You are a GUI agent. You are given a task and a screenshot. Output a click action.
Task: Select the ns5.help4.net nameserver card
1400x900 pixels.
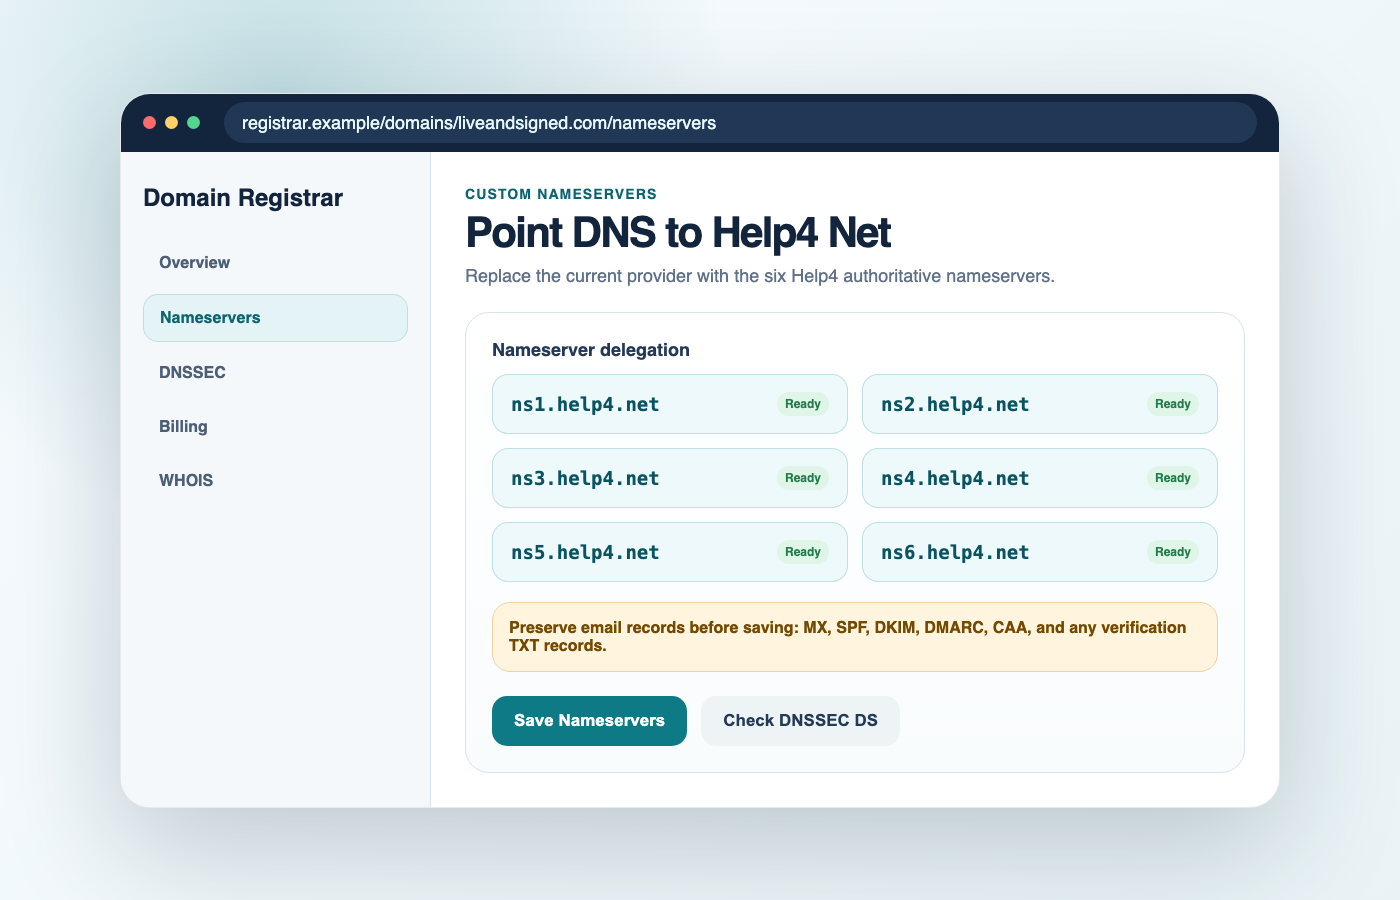click(670, 552)
